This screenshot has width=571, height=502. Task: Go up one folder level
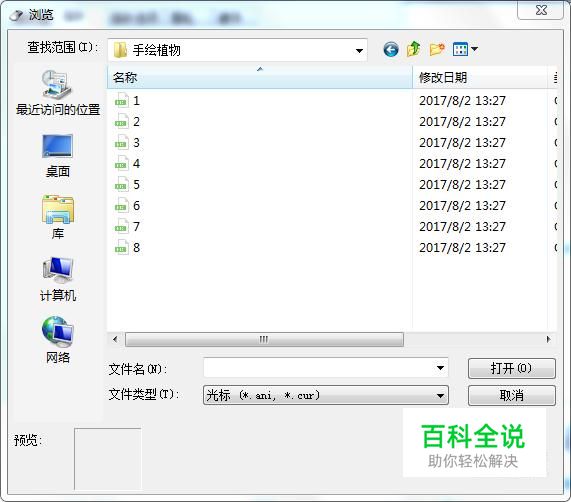pos(413,49)
